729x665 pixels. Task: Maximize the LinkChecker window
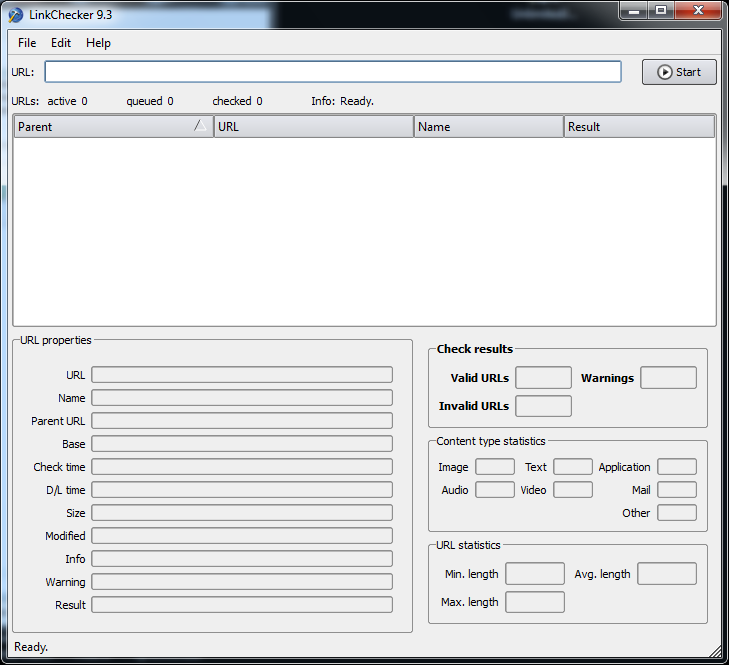click(661, 11)
